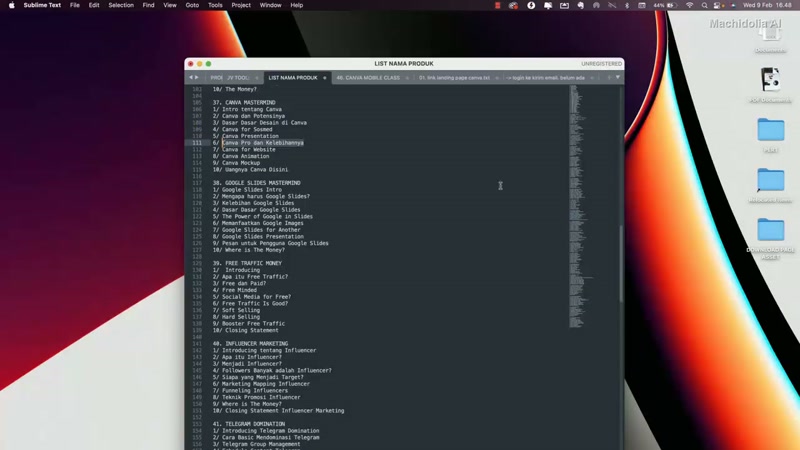Open Spotlight search magnifier icon
800x450 pixels.
tap(704, 5)
